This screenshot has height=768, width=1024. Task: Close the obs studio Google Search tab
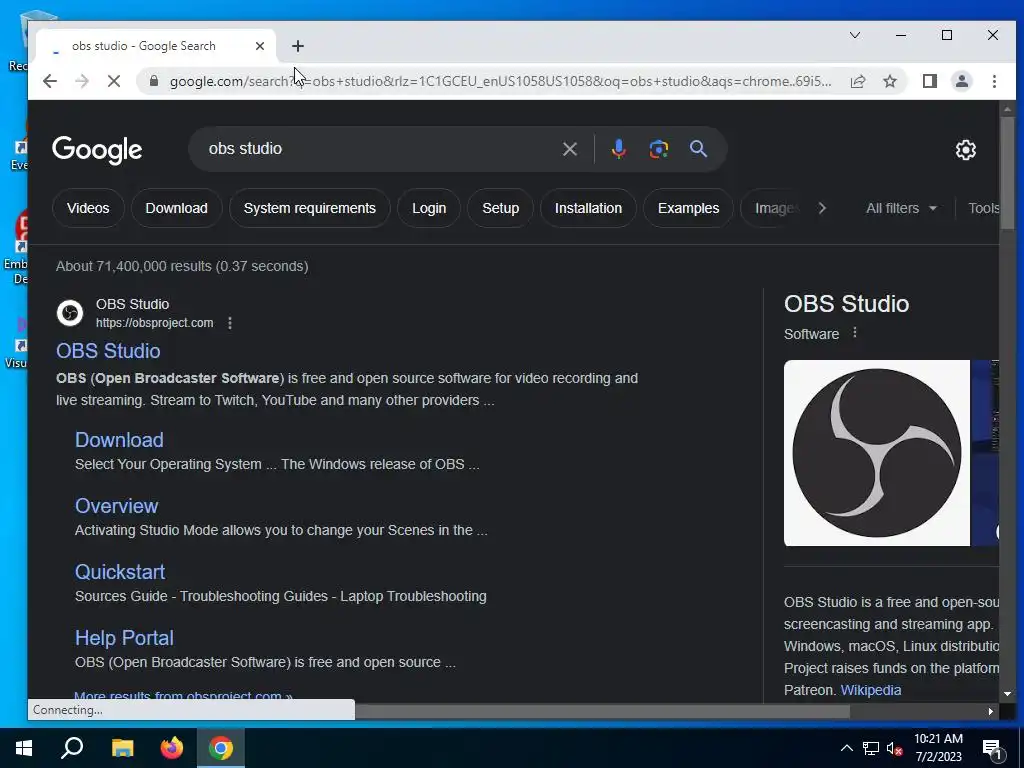pyautogui.click(x=260, y=46)
